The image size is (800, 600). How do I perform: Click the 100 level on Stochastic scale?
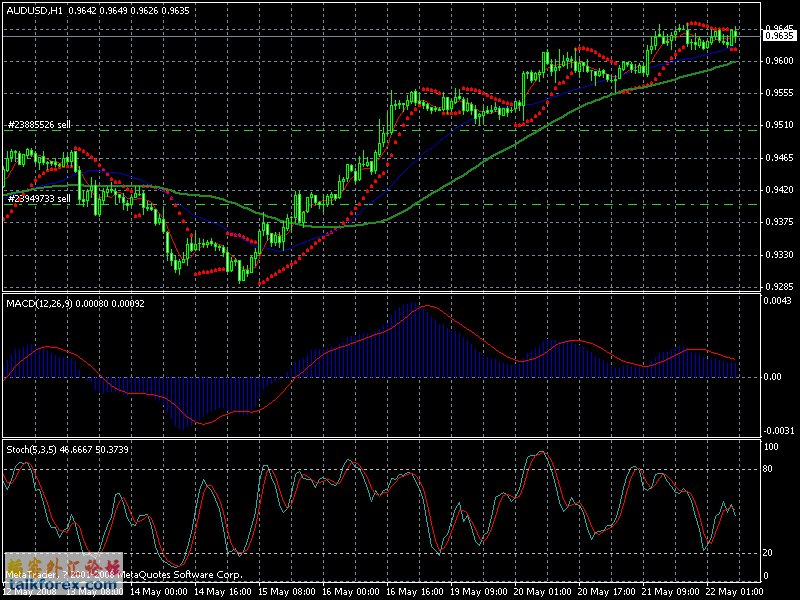772,447
